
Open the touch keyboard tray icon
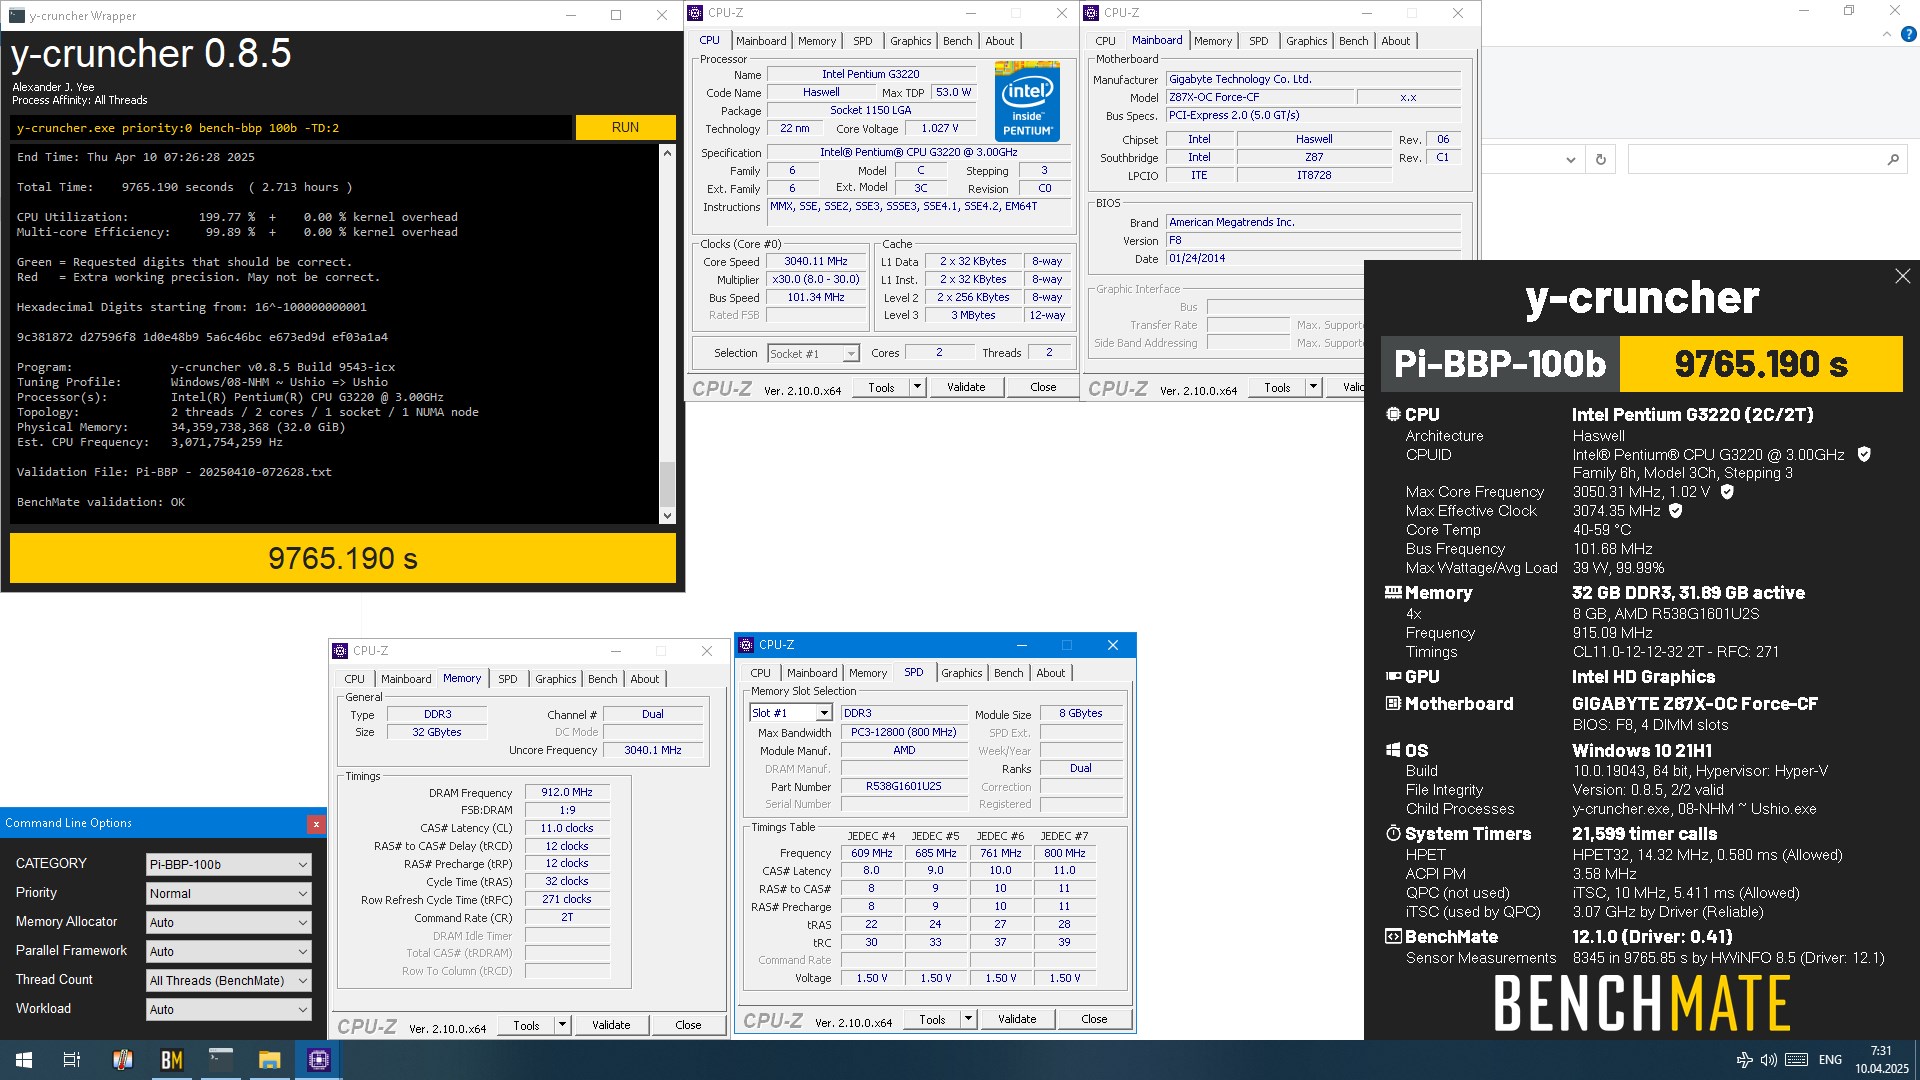coord(1796,1060)
